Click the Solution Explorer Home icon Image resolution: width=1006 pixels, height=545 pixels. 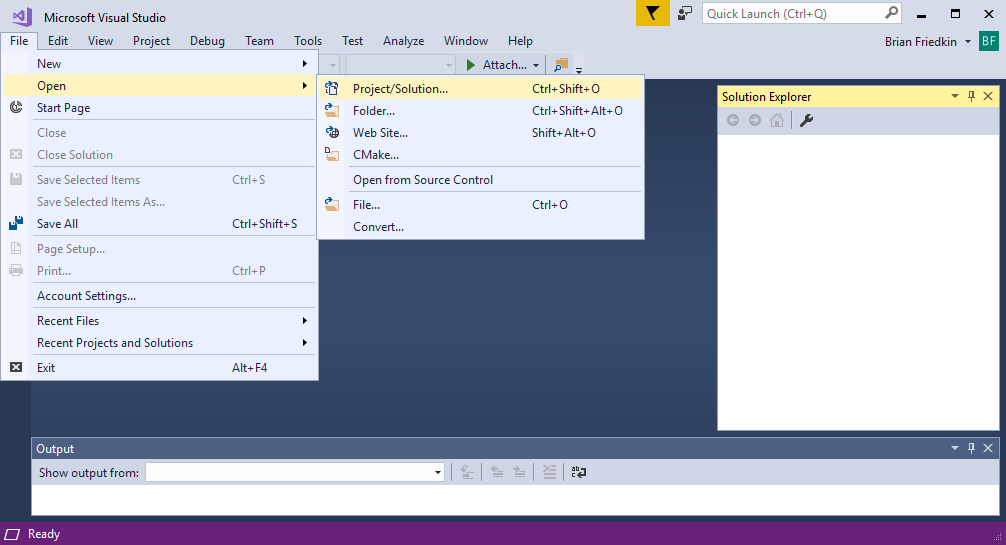776,120
